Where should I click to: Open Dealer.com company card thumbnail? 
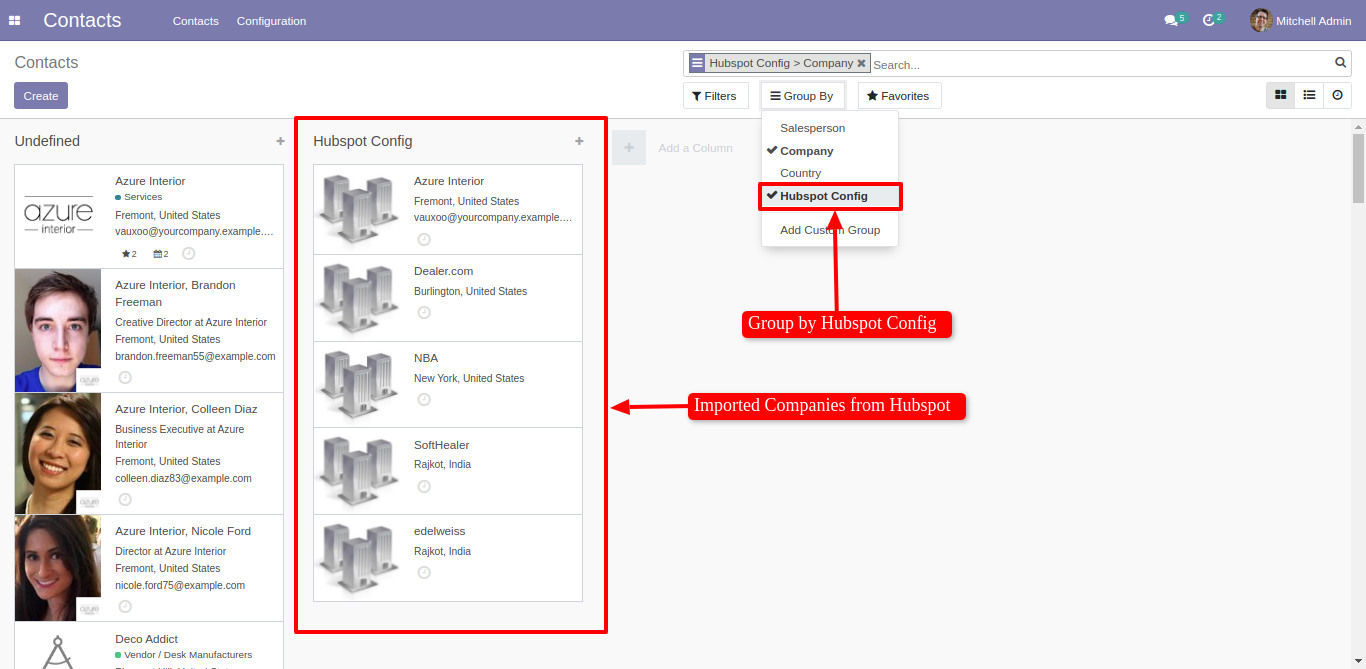pos(358,298)
